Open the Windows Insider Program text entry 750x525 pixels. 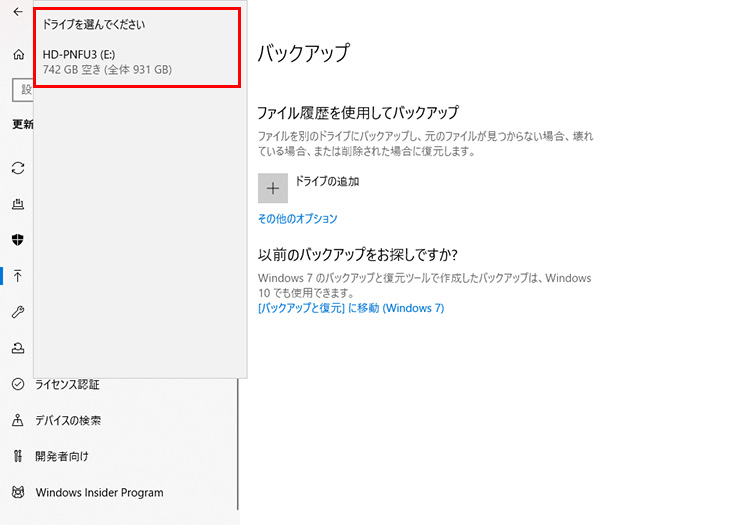coord(99,492)
